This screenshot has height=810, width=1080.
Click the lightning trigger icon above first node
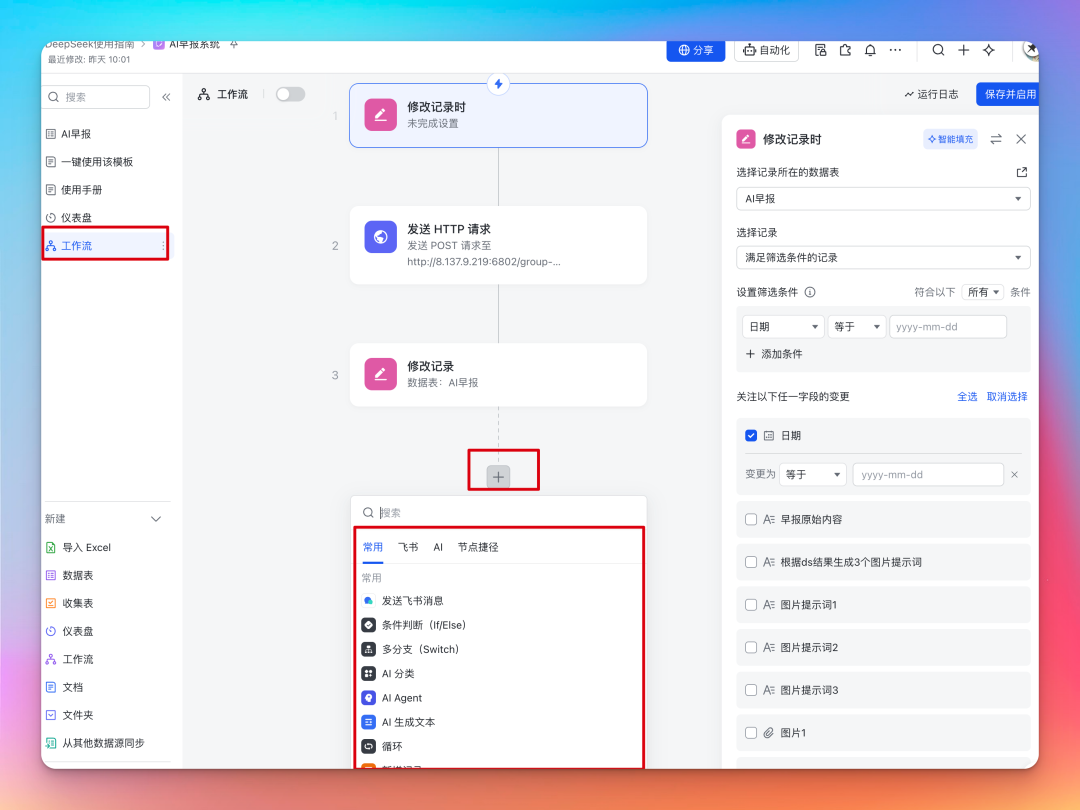498,84
